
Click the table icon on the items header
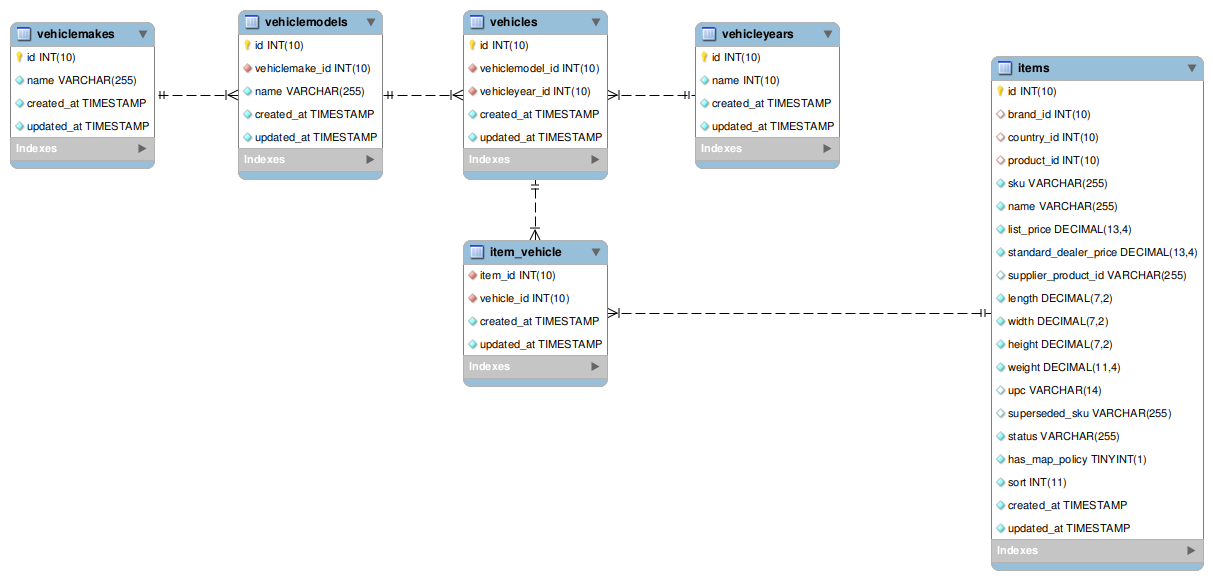tap(1005, 68)
